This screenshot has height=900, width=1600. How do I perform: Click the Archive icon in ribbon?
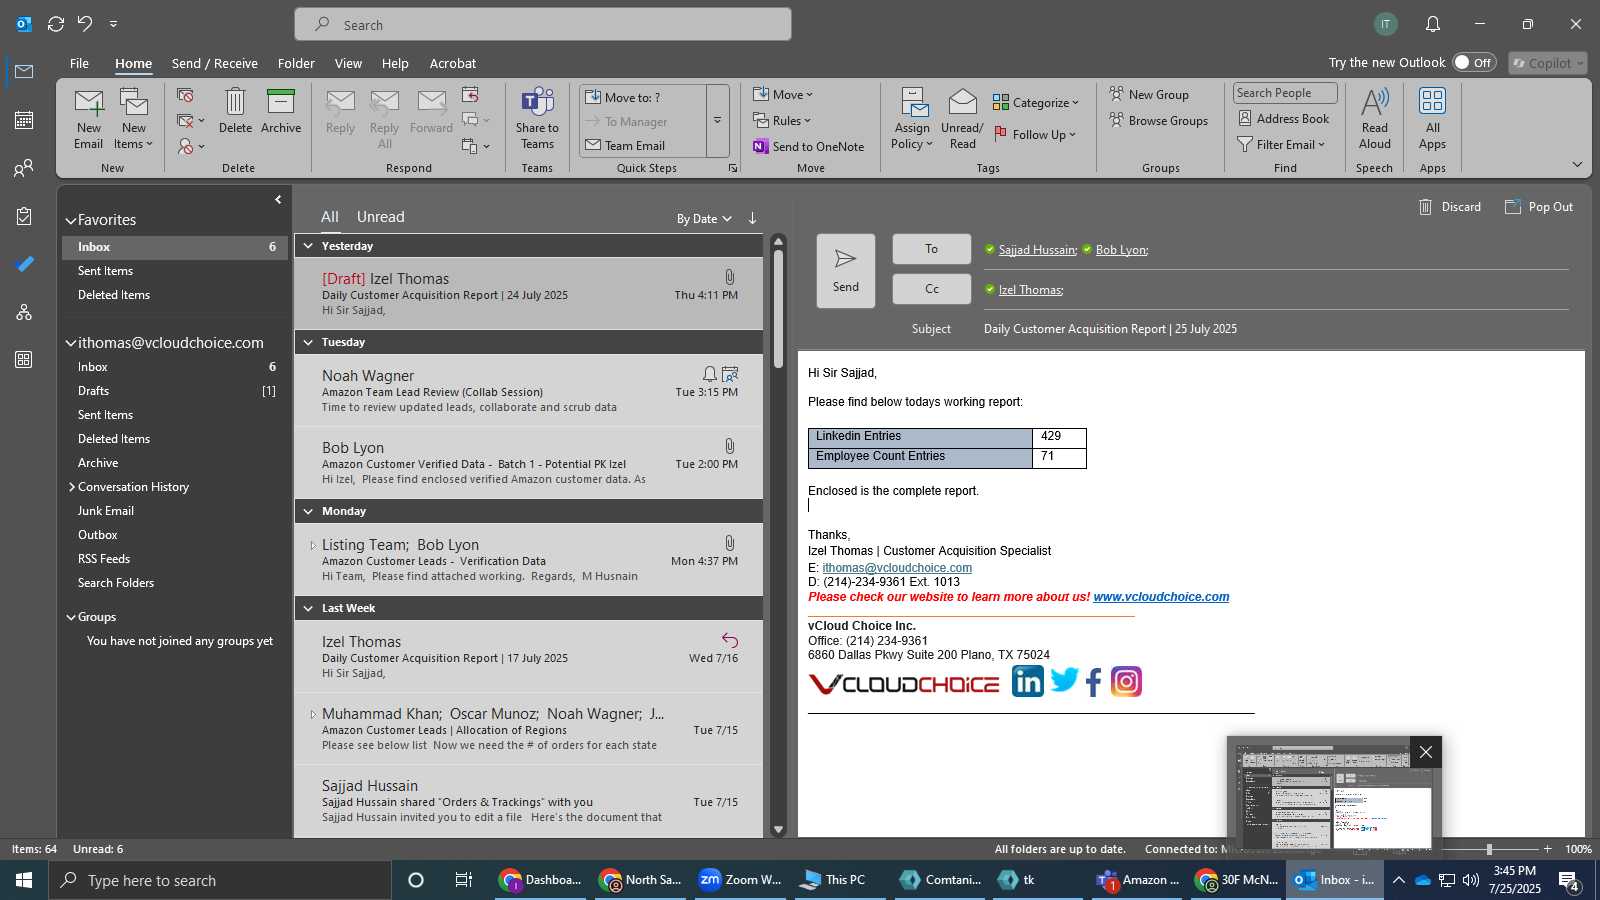(281, 110)
